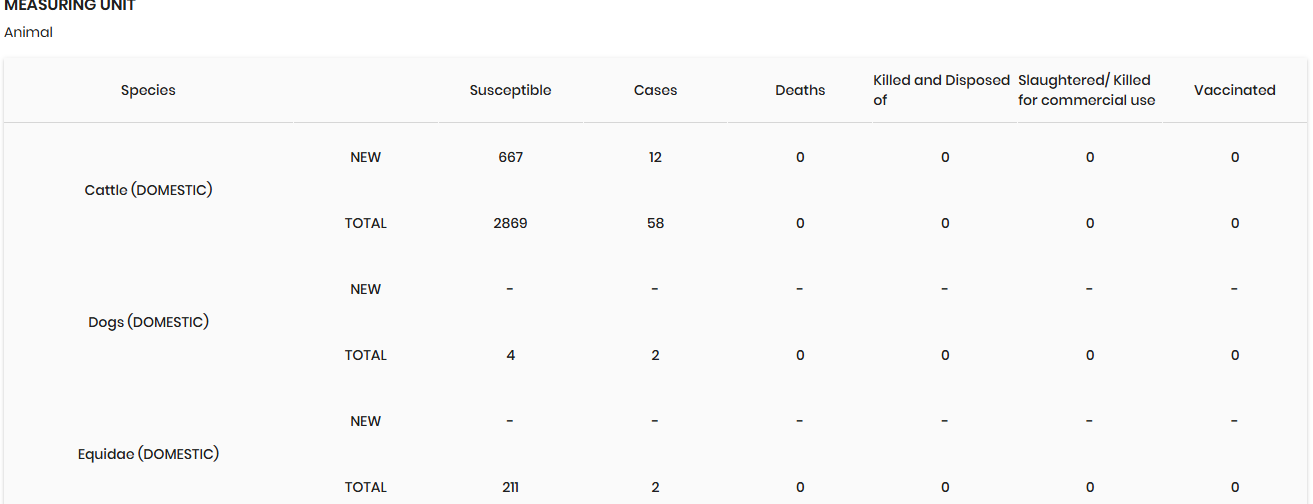This screenshot has width=1313, height=504.
Task: Click the Animal measuring unit text
Action: [x=28, y=32]
